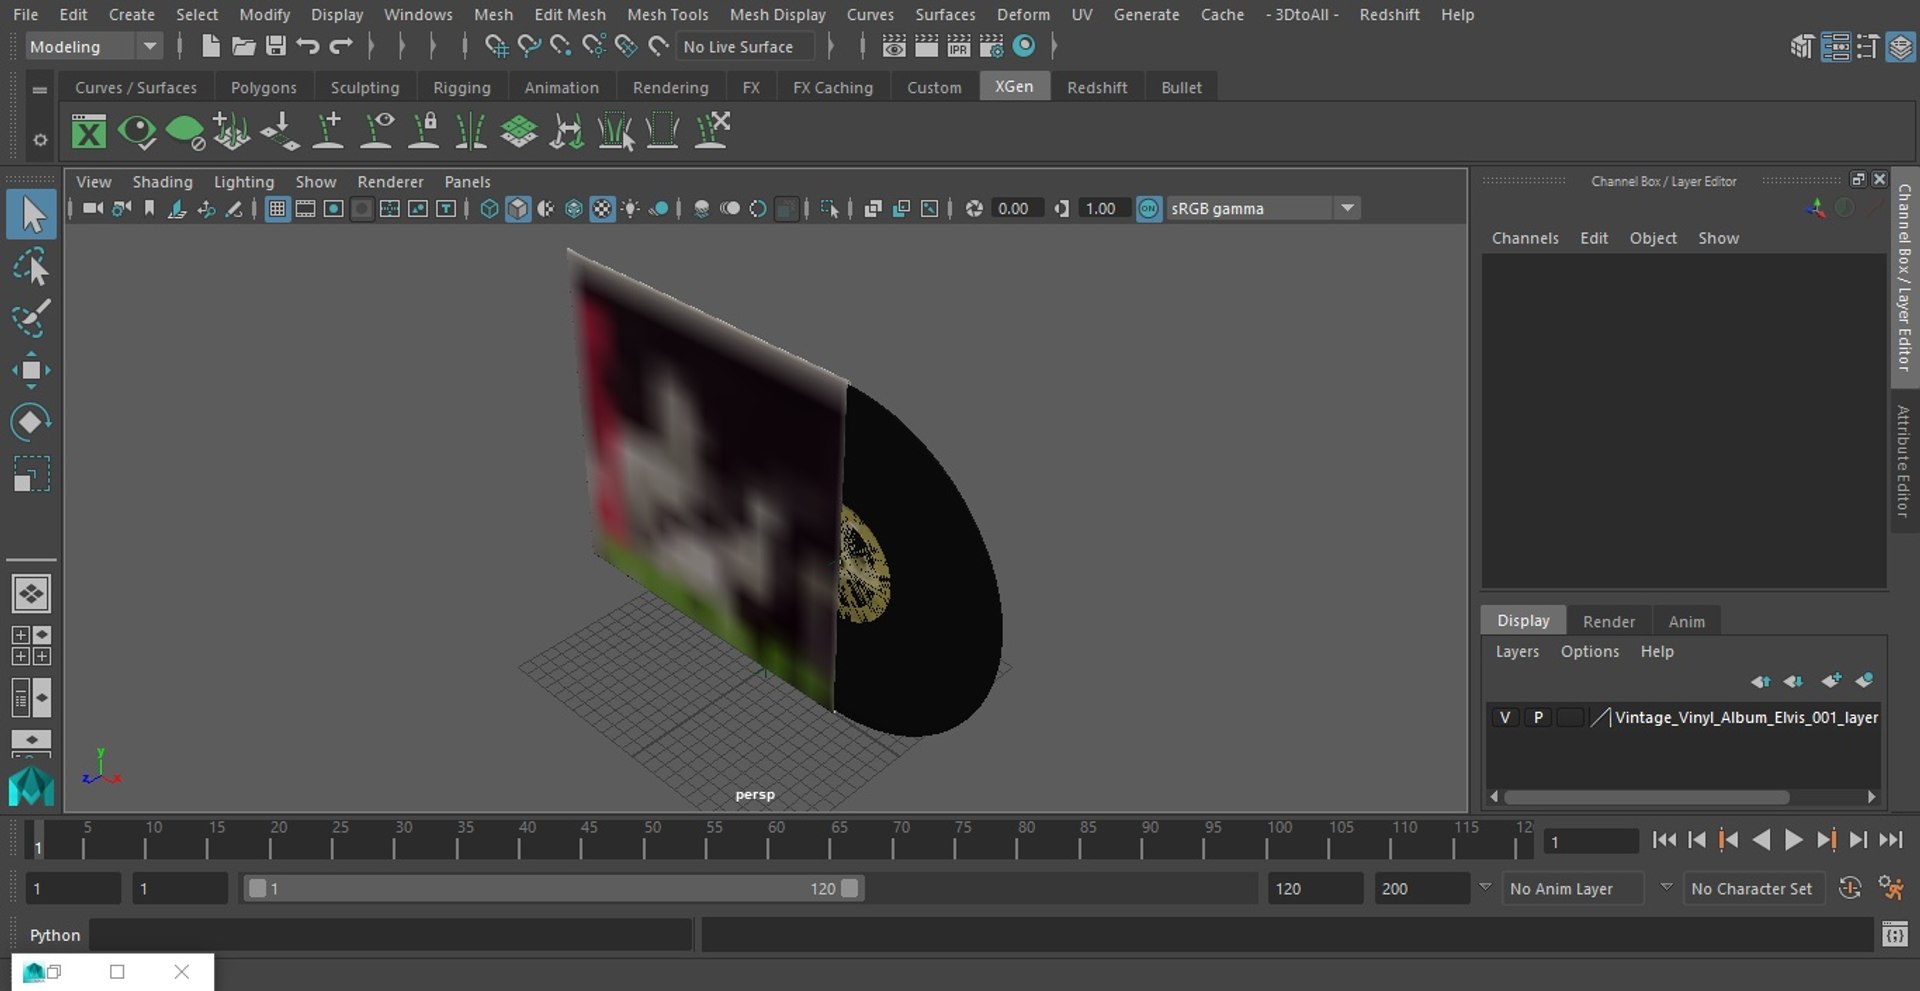The width and height of the screenshot is (1920, 991).
Task: Toggle V visibility of Vintage_Vinyl_Album layer
Action: (x=1505, y=717)
